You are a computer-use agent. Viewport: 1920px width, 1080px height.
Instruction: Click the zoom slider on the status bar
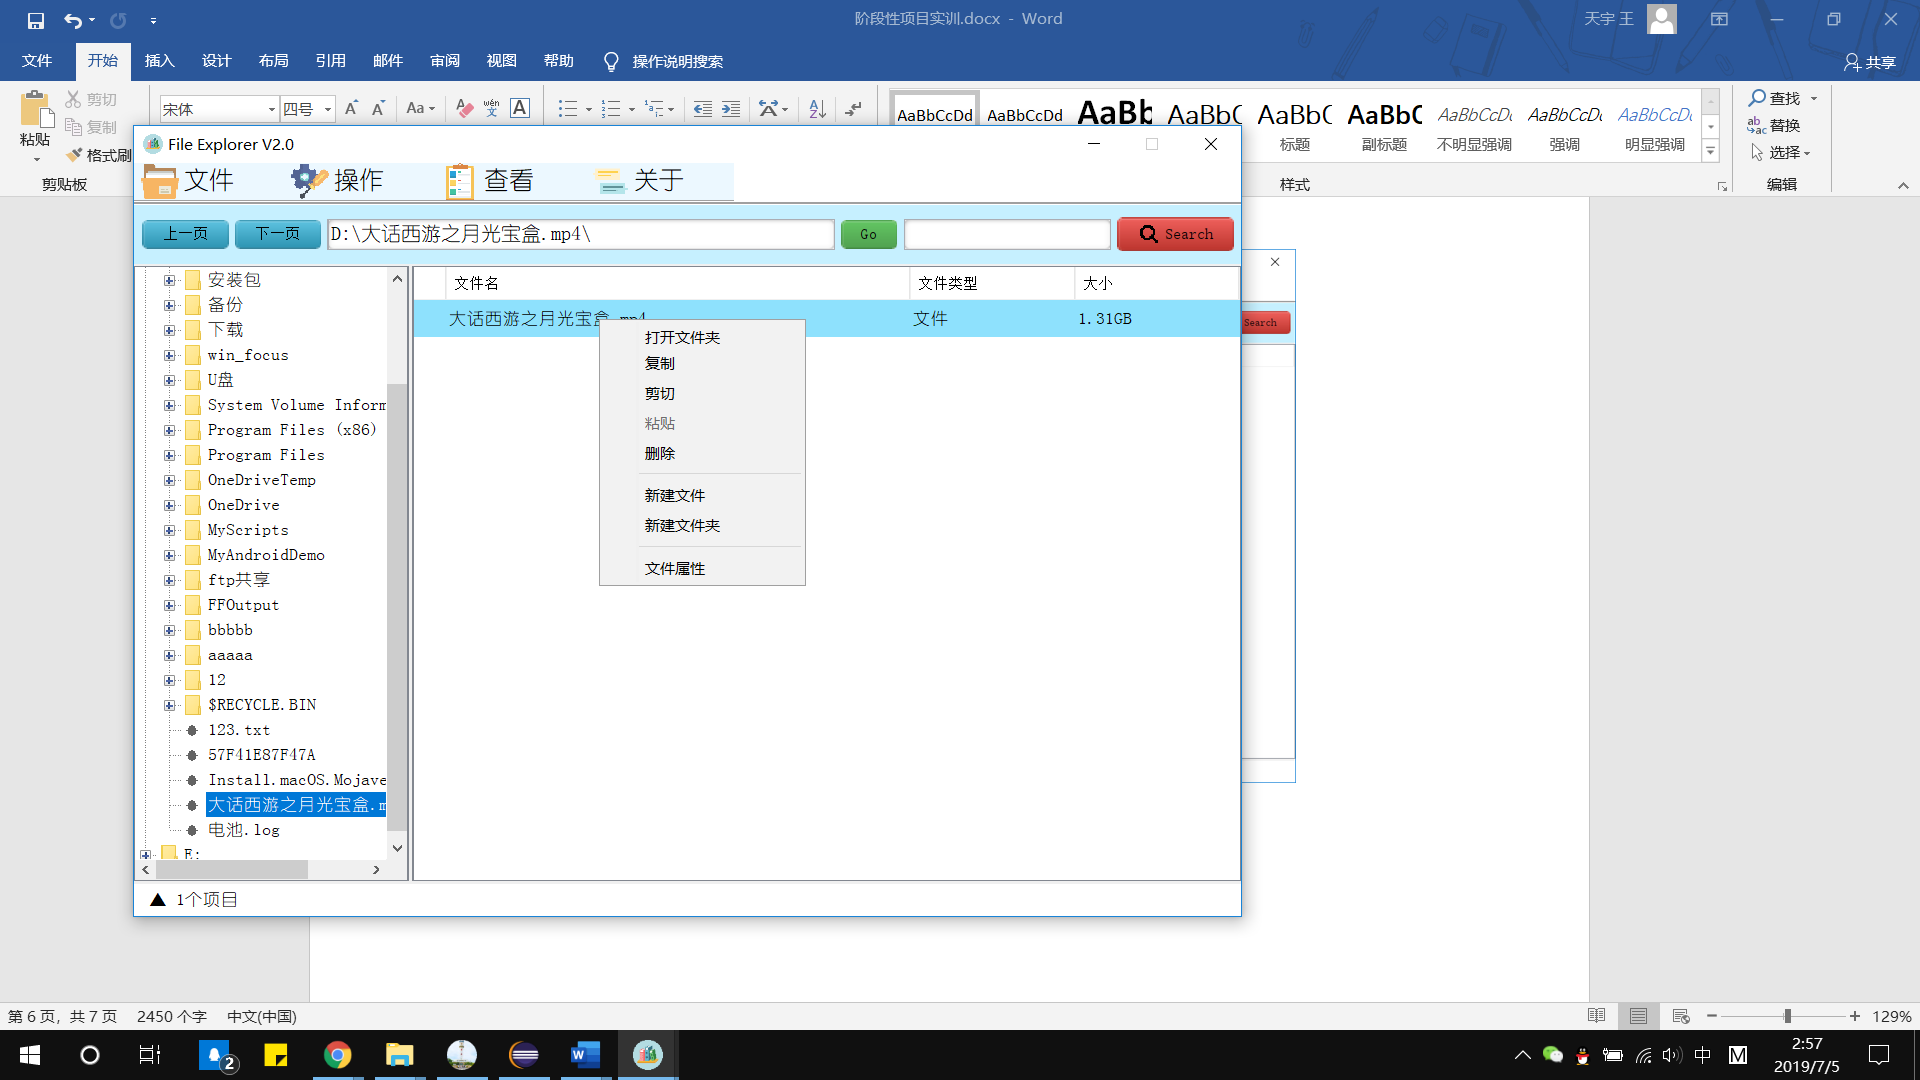point(1790,1016)
